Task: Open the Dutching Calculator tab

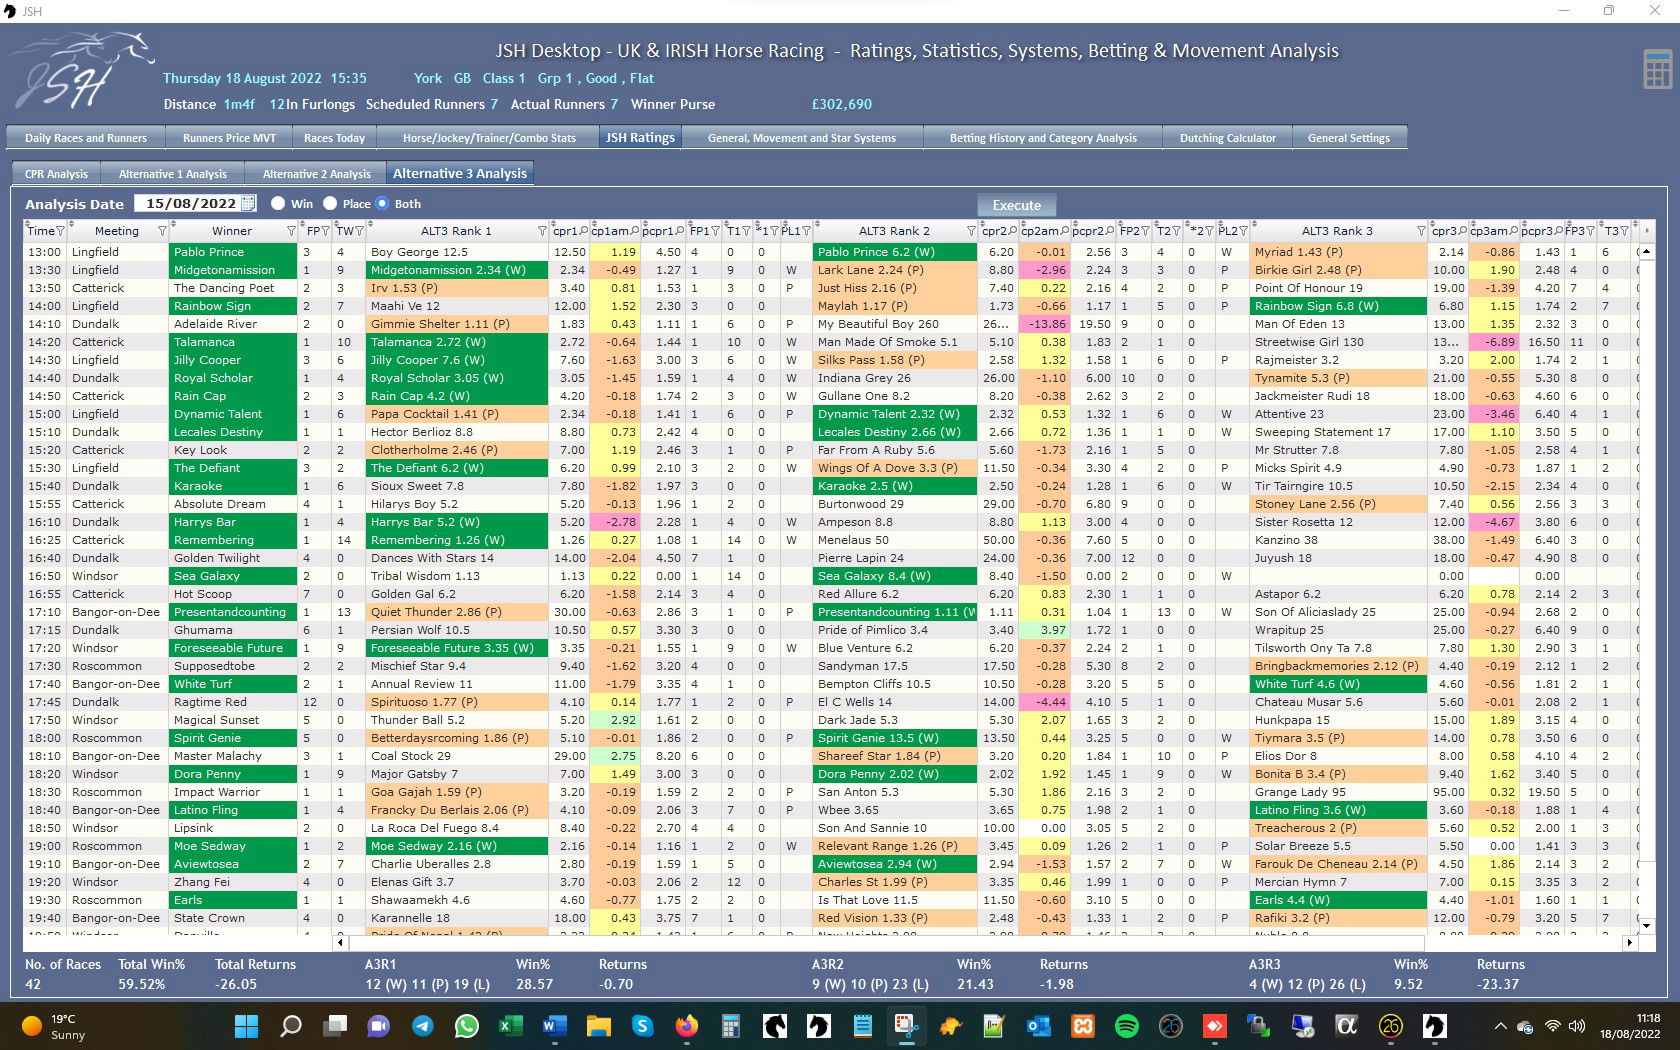Action: [1228, 138]
